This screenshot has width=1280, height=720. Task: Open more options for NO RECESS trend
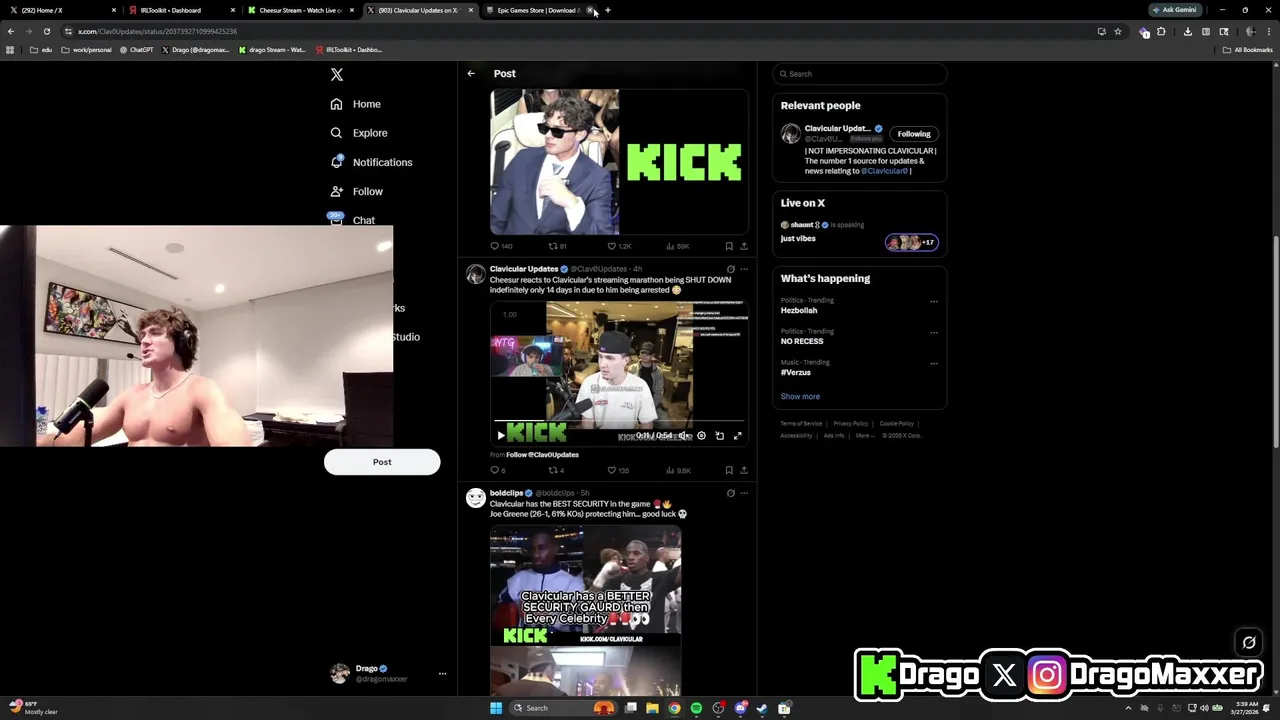(x=934, y=332)
